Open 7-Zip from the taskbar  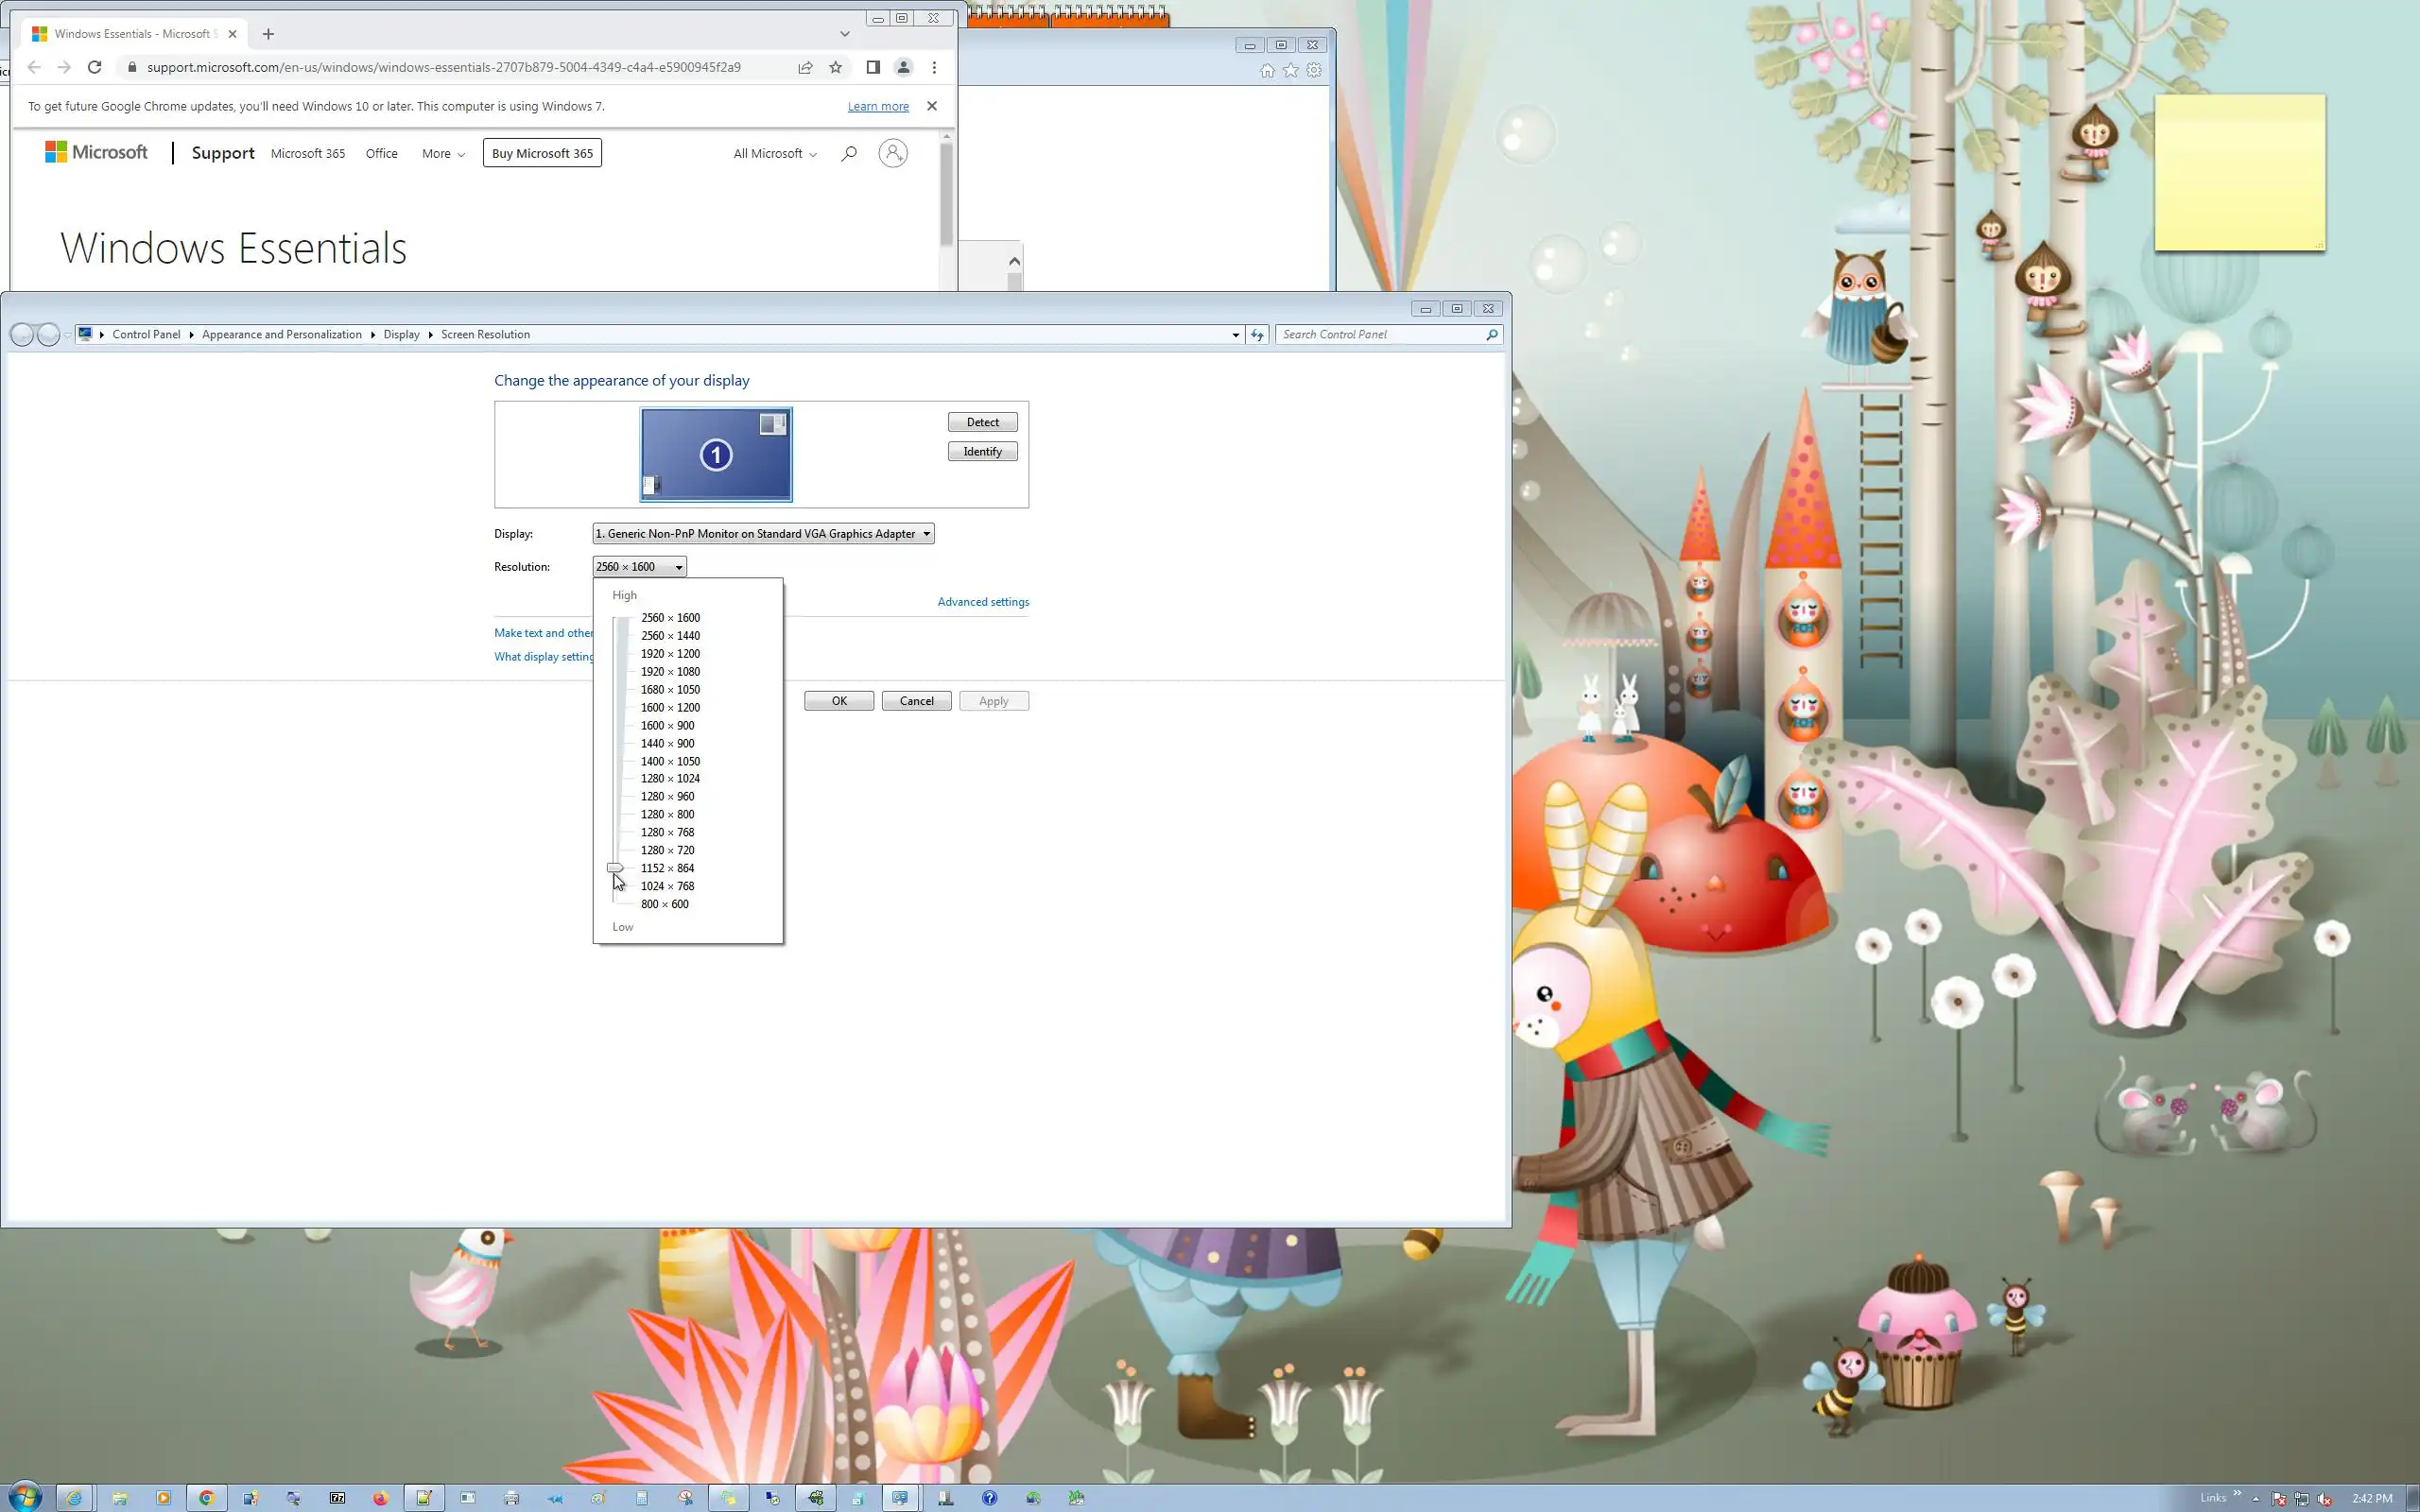tap(337, 1497)
